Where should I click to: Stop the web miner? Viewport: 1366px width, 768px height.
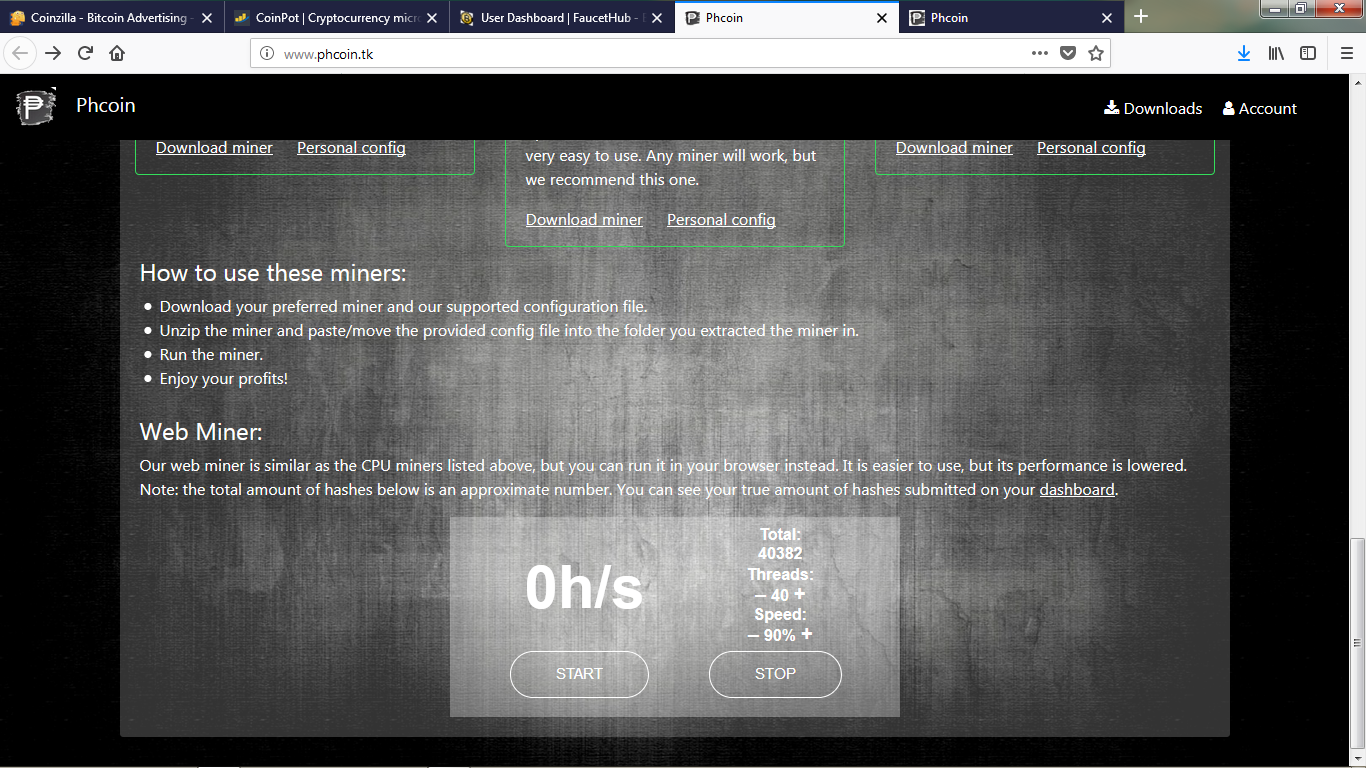(775, 674)
